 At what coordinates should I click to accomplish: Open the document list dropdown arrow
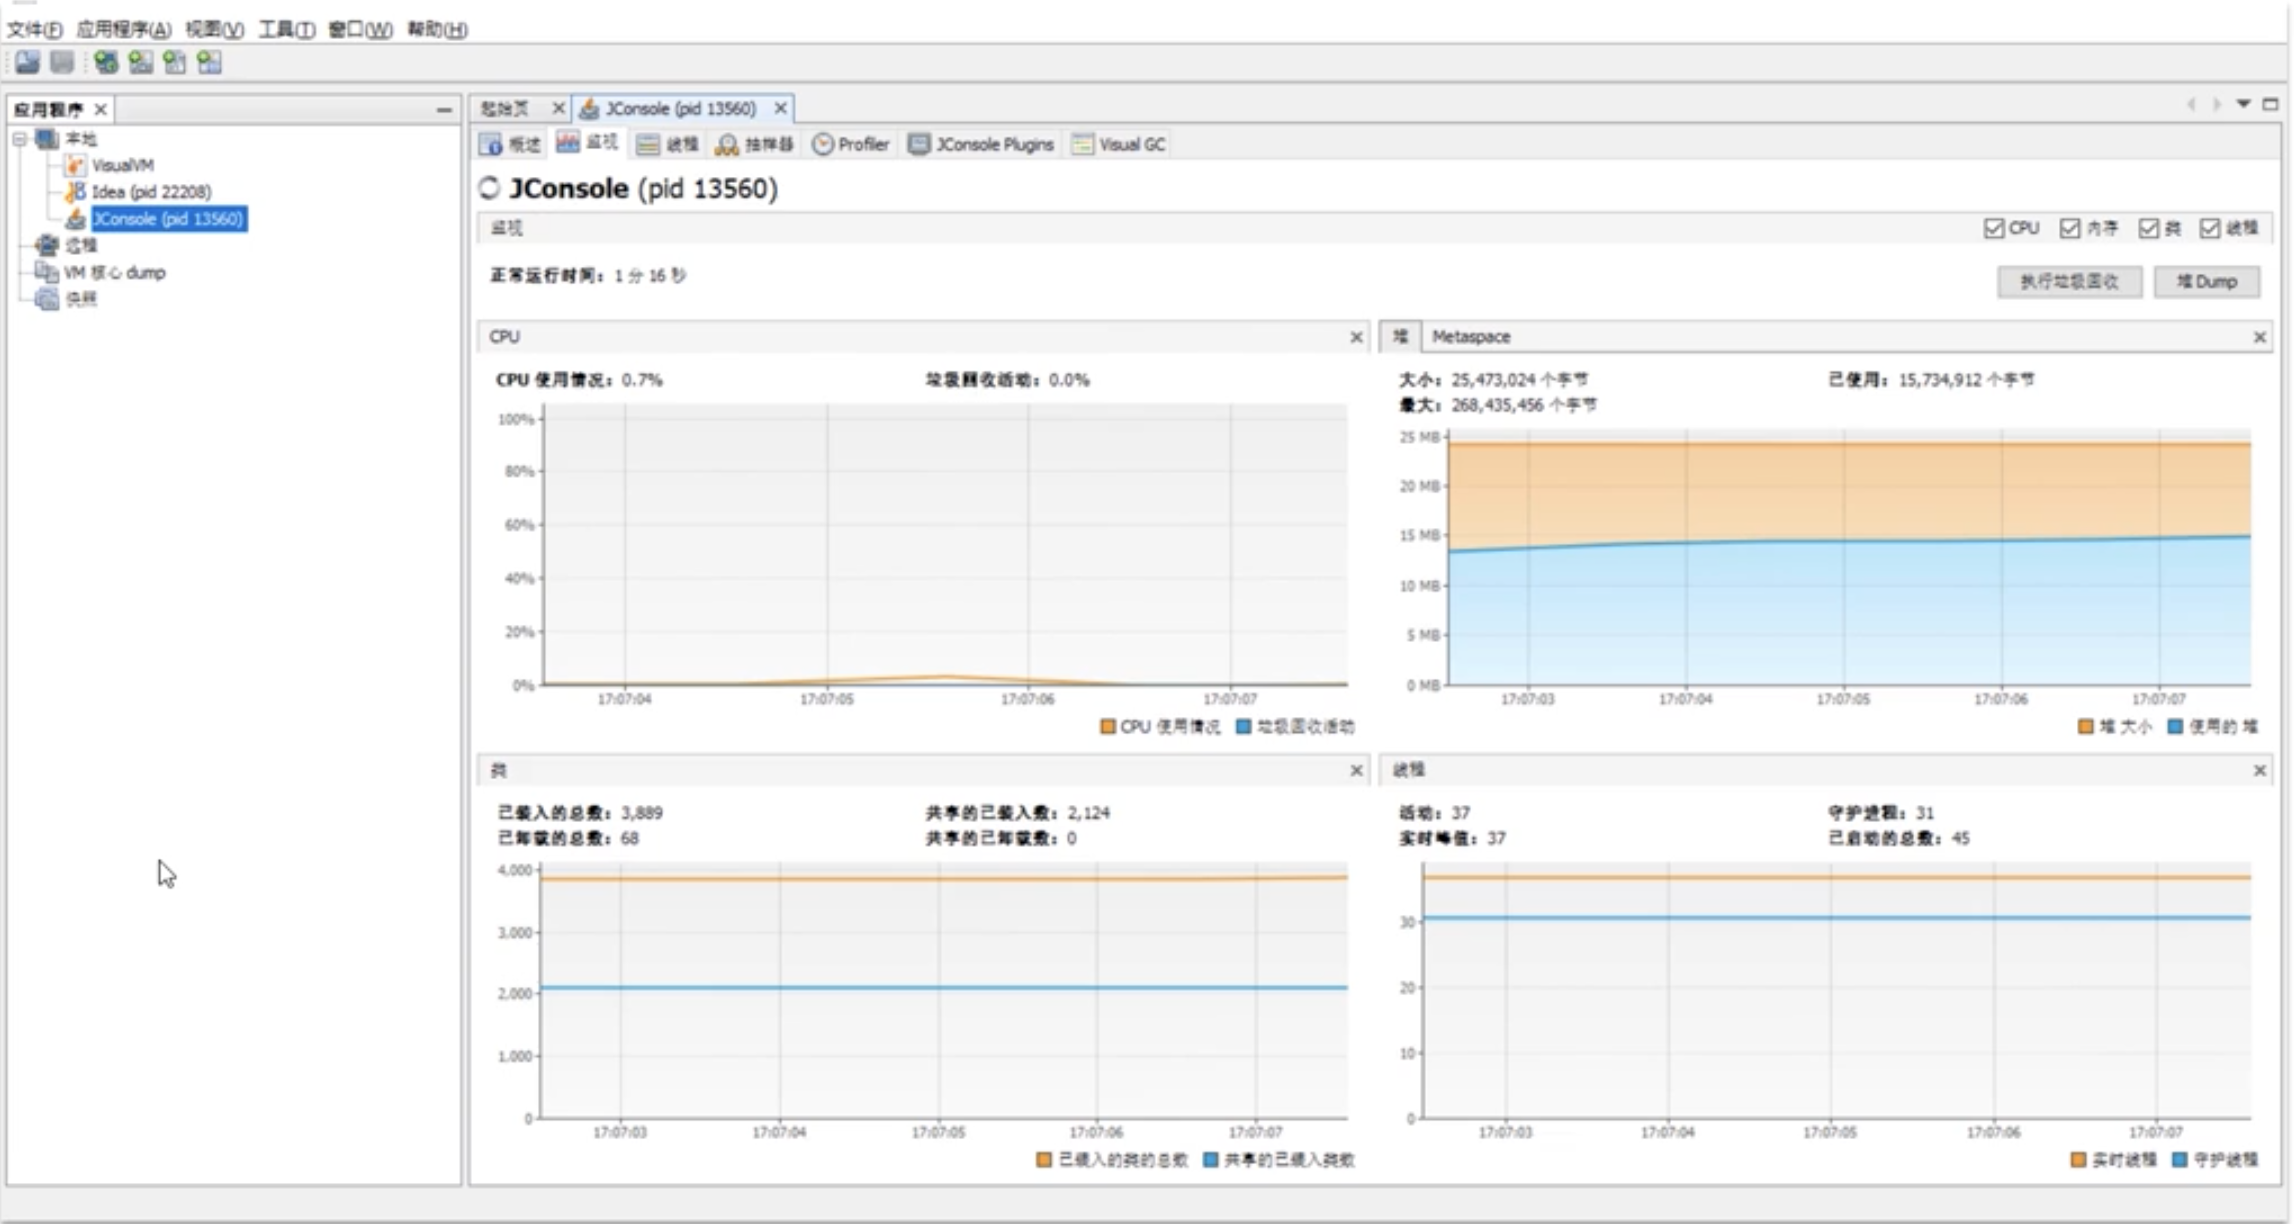tap(2244, 104)
